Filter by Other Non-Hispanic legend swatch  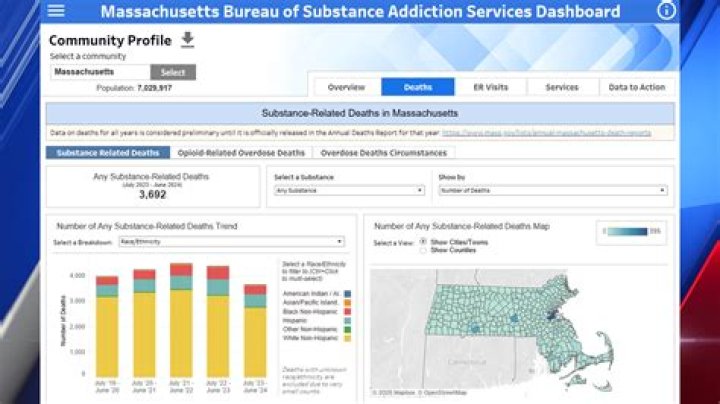(348, 329)
